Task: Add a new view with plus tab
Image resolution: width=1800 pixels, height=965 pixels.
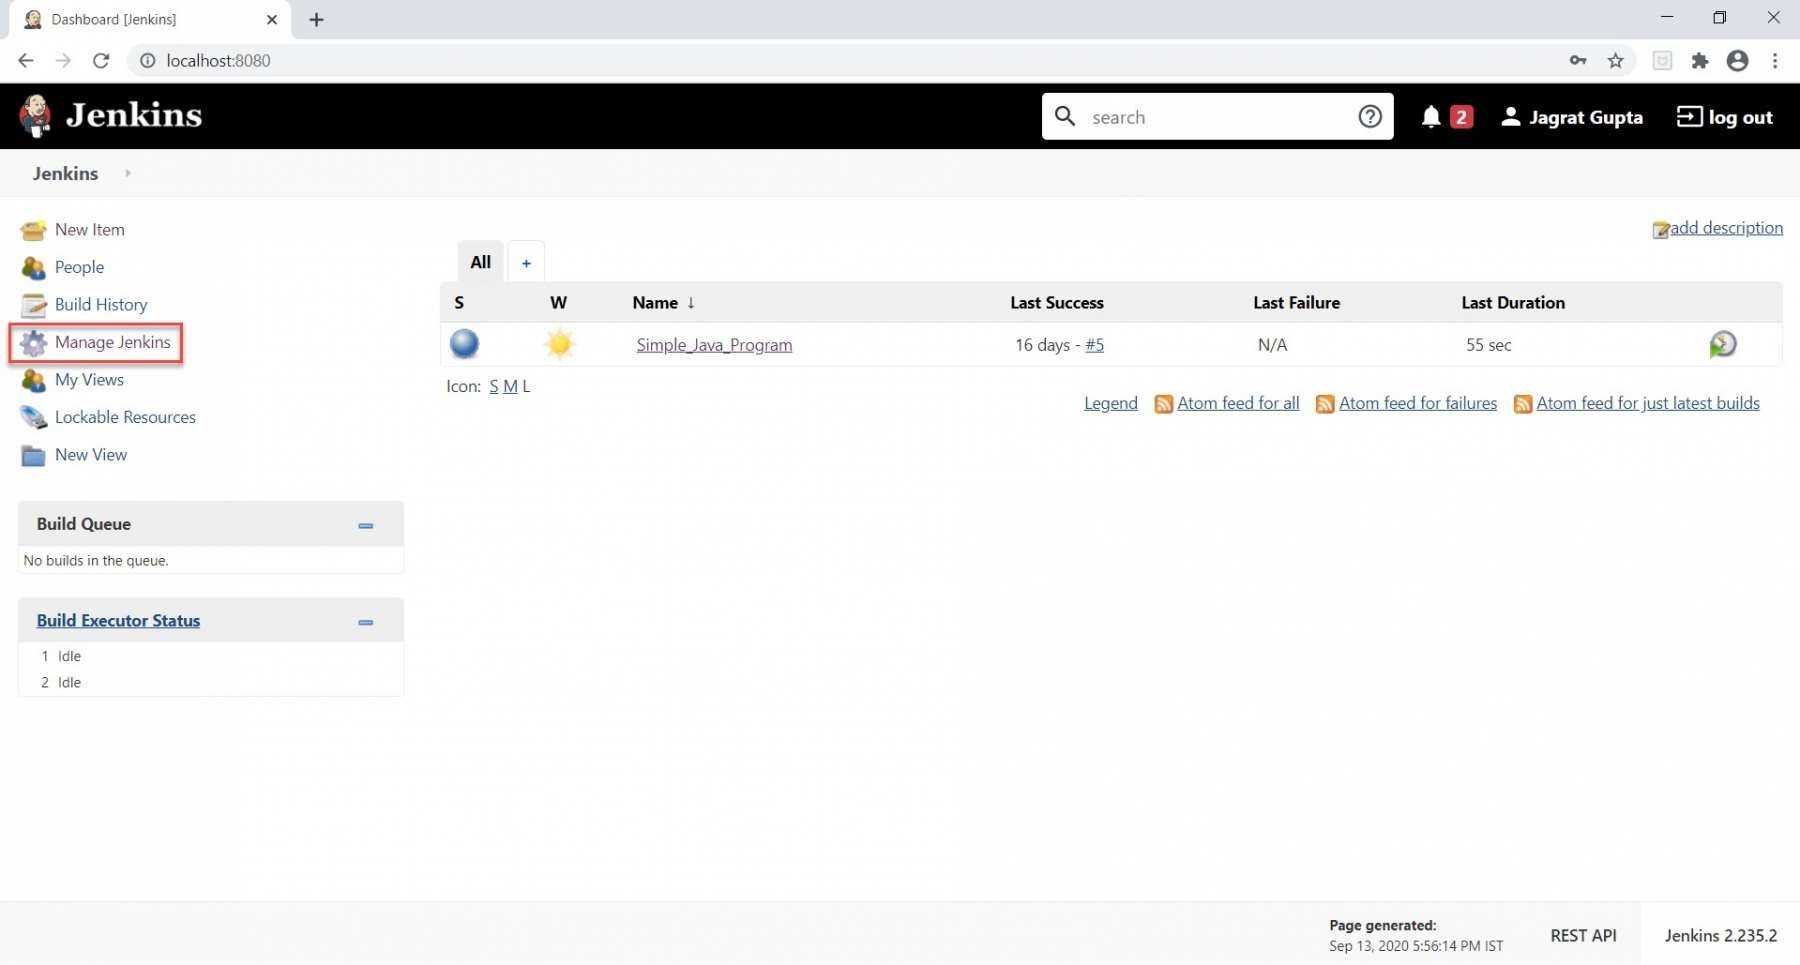Action: (x=526, y=263)
